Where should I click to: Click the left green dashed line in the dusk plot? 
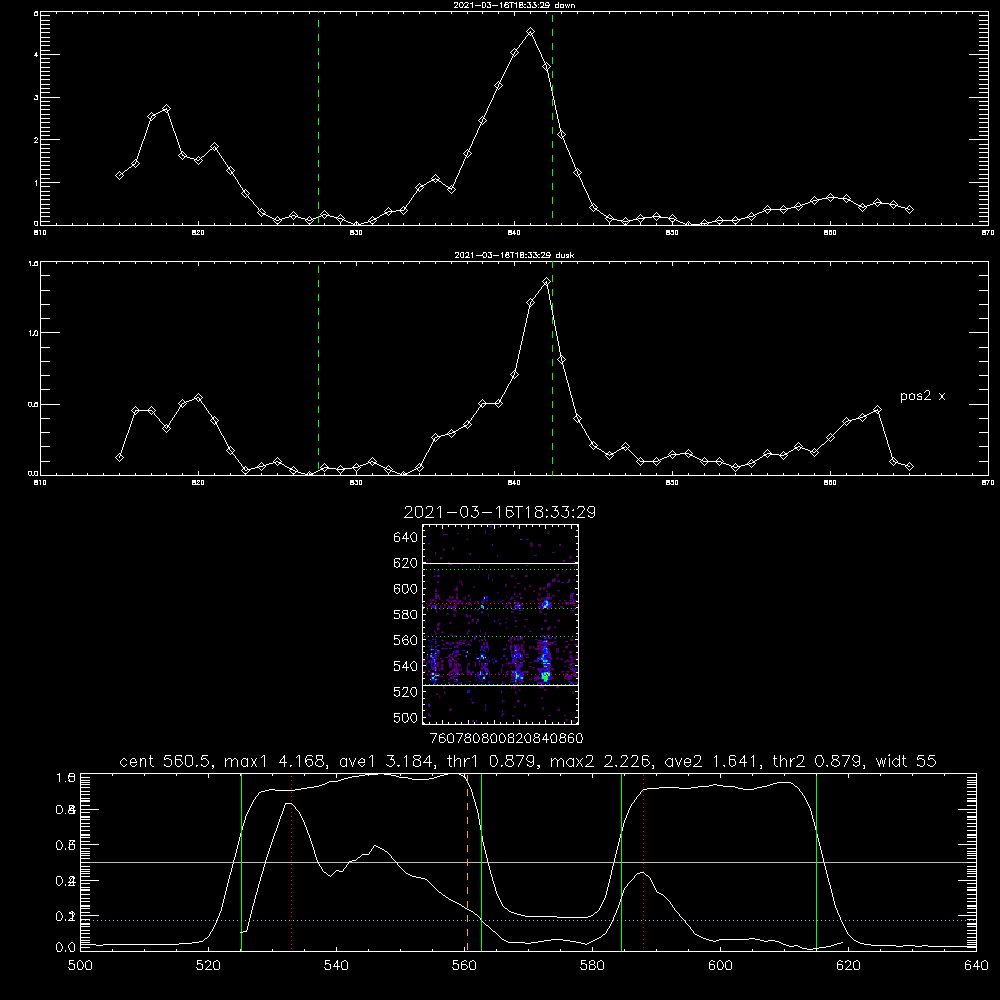tap(318, 368)
